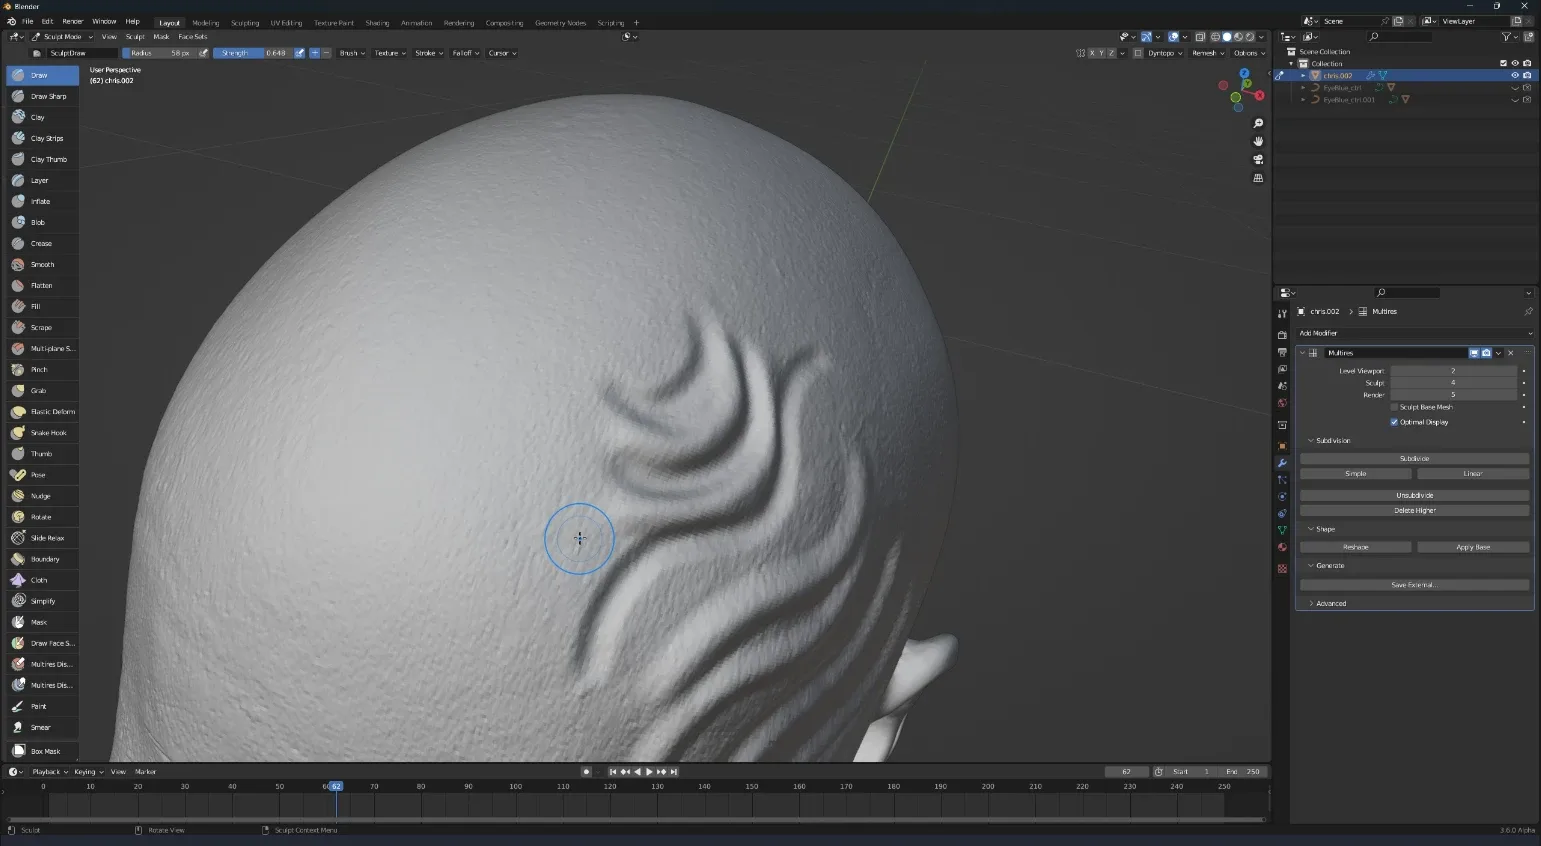Image resolution: width=1541 pixels, height=846 pixels.
Task: Open the Falloff dropdown
Action: (465, 53)
